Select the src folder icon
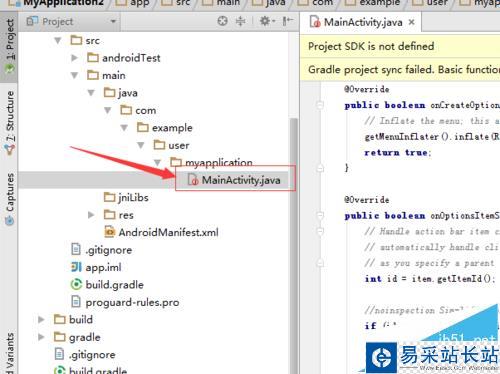500x374 pixels. (x=76, y=40)
